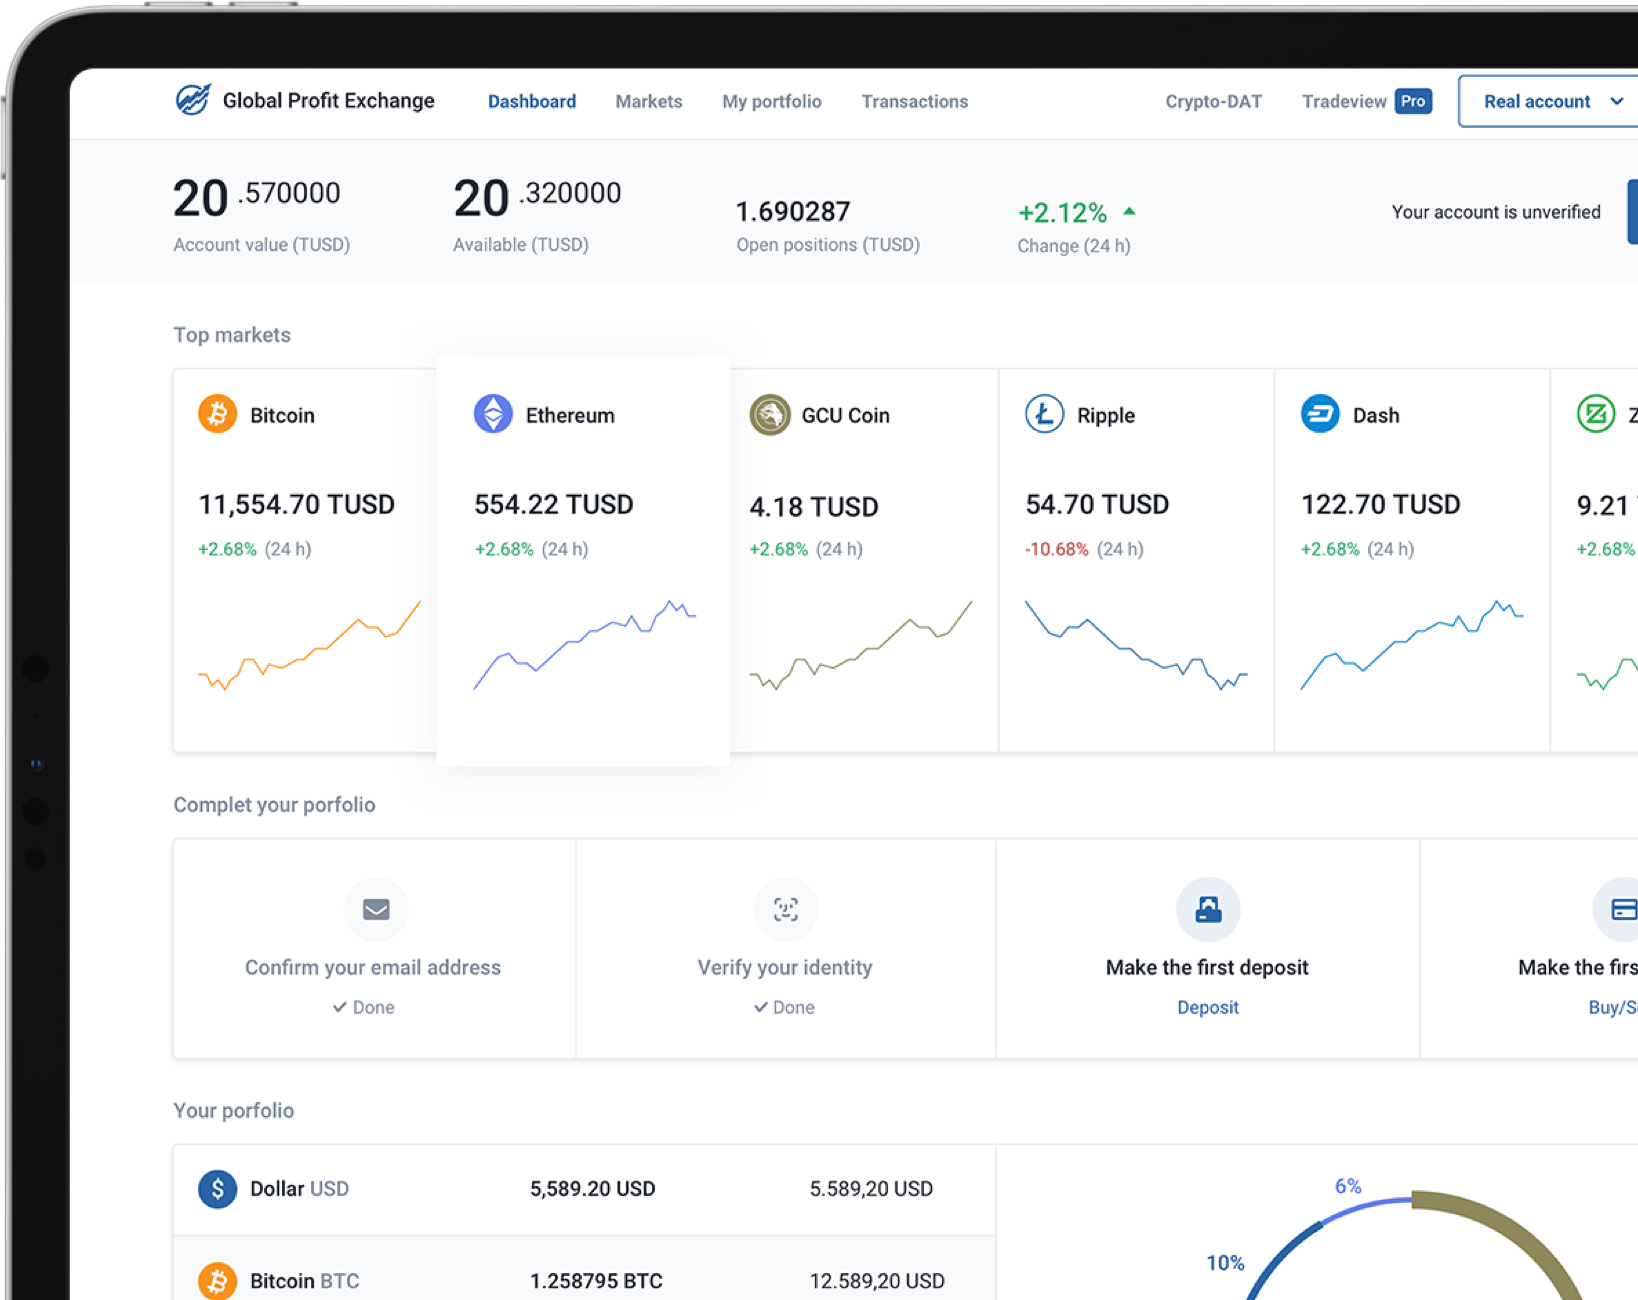Click the Dash 122.70 TUSD price

[x=1380, y=504]
